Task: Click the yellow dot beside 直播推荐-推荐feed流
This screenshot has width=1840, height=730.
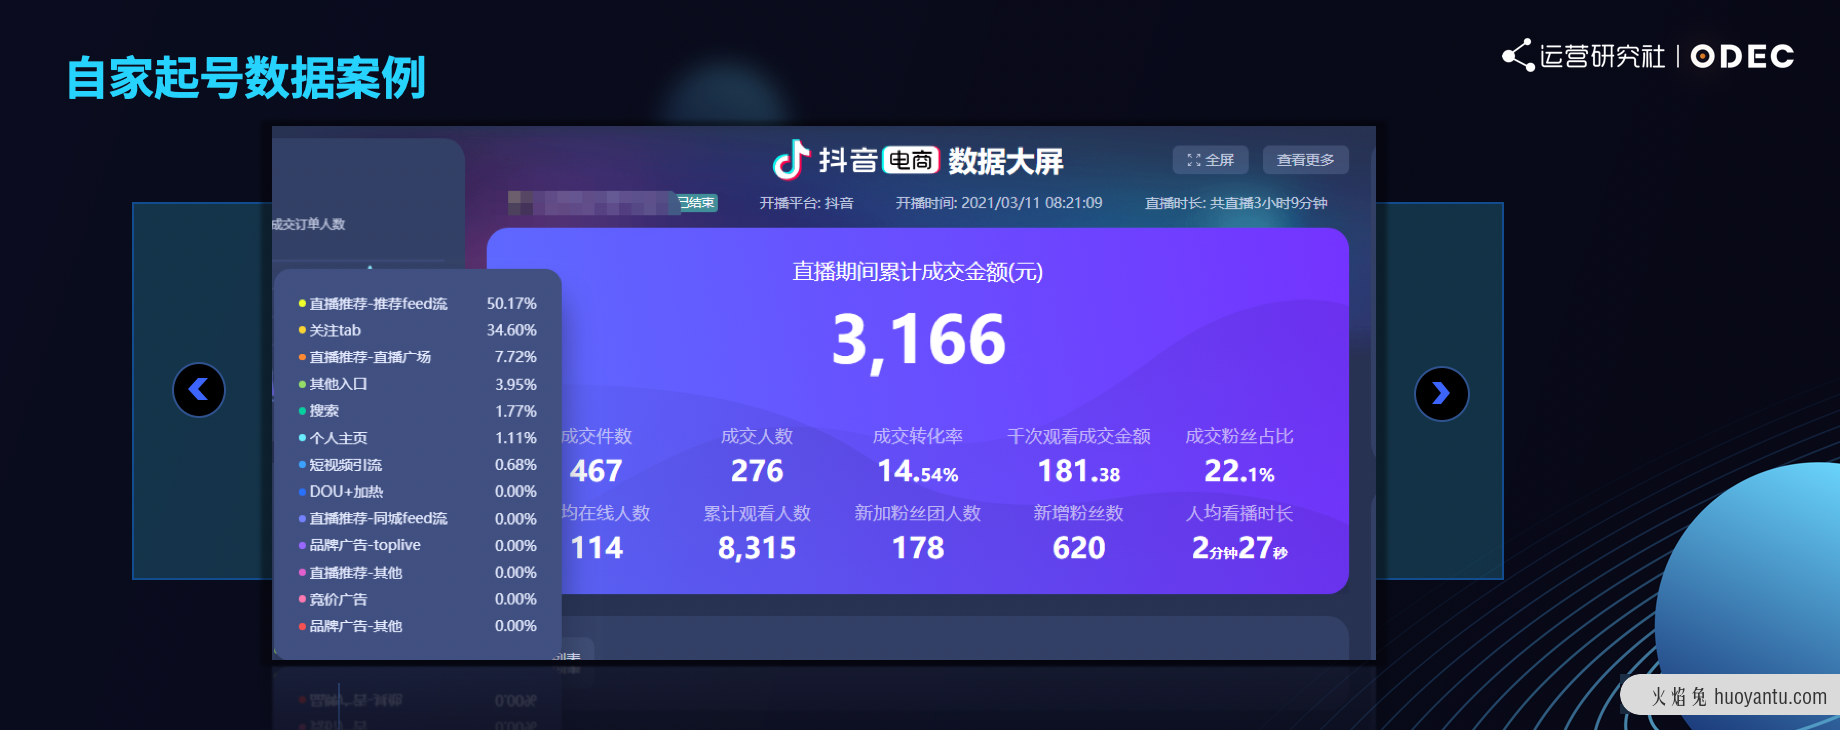Action: coord(302,303)
